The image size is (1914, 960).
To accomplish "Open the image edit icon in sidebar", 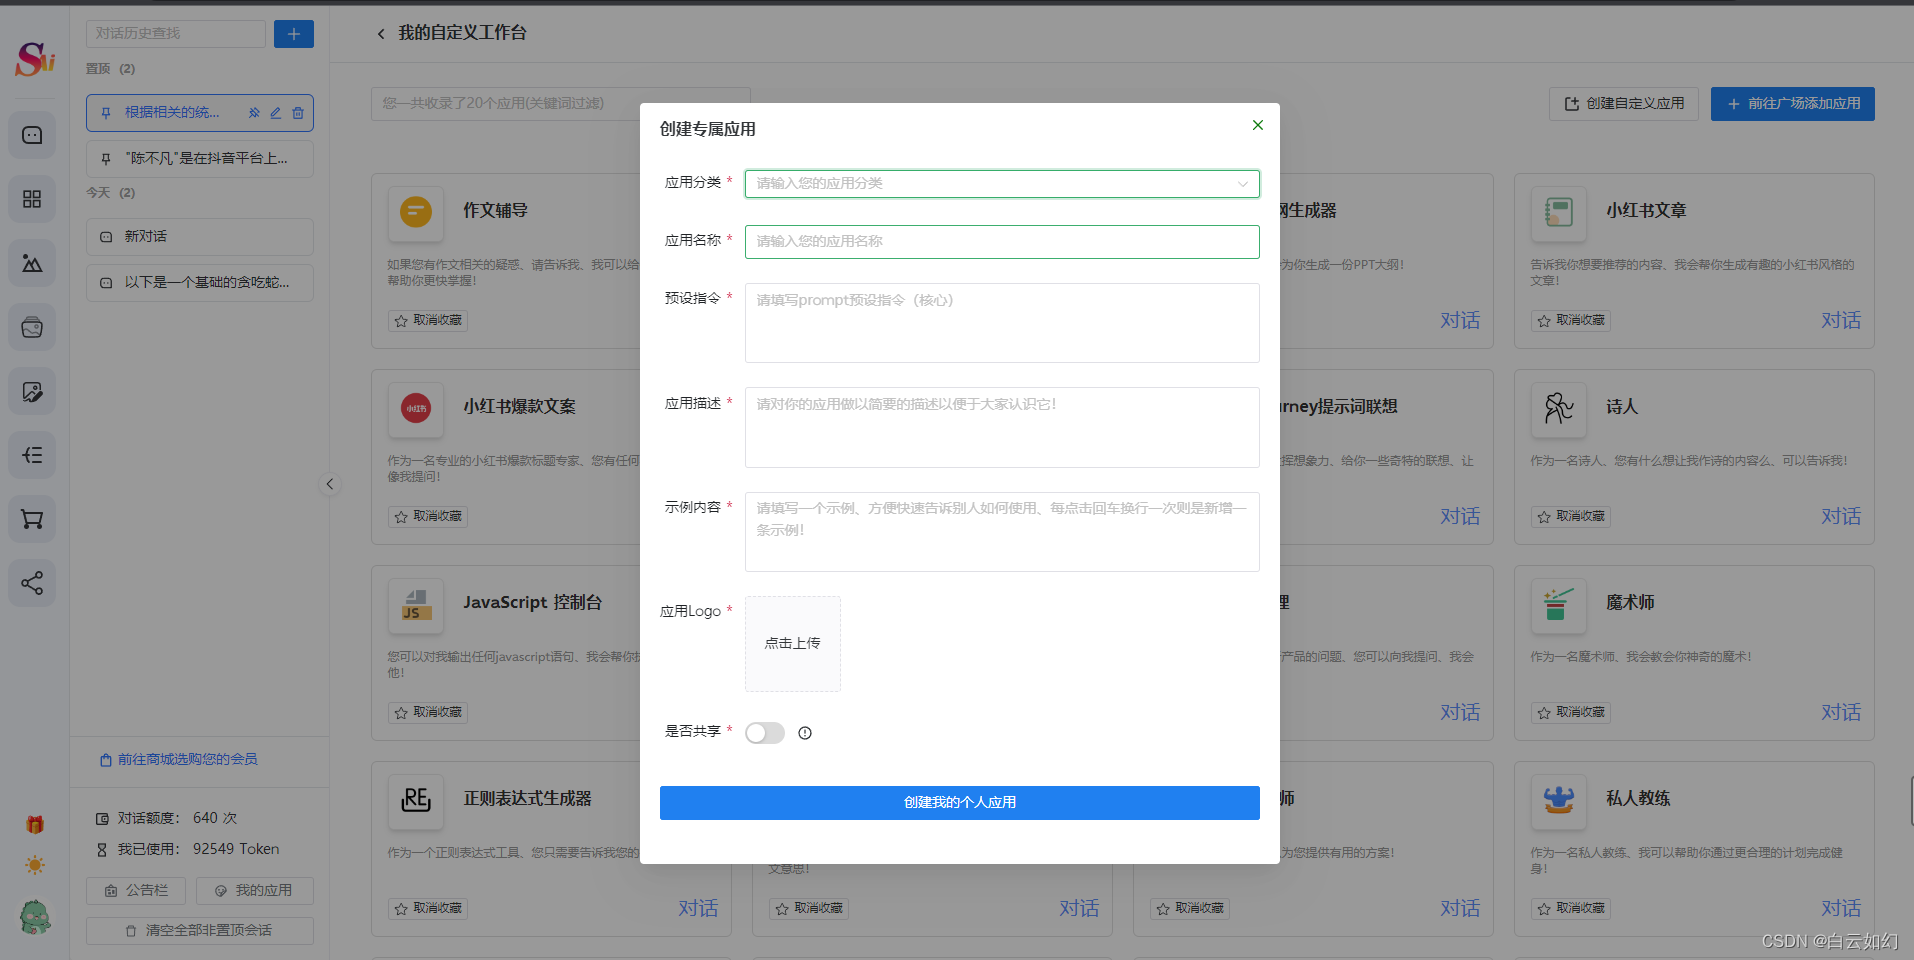I will (32, 391).
